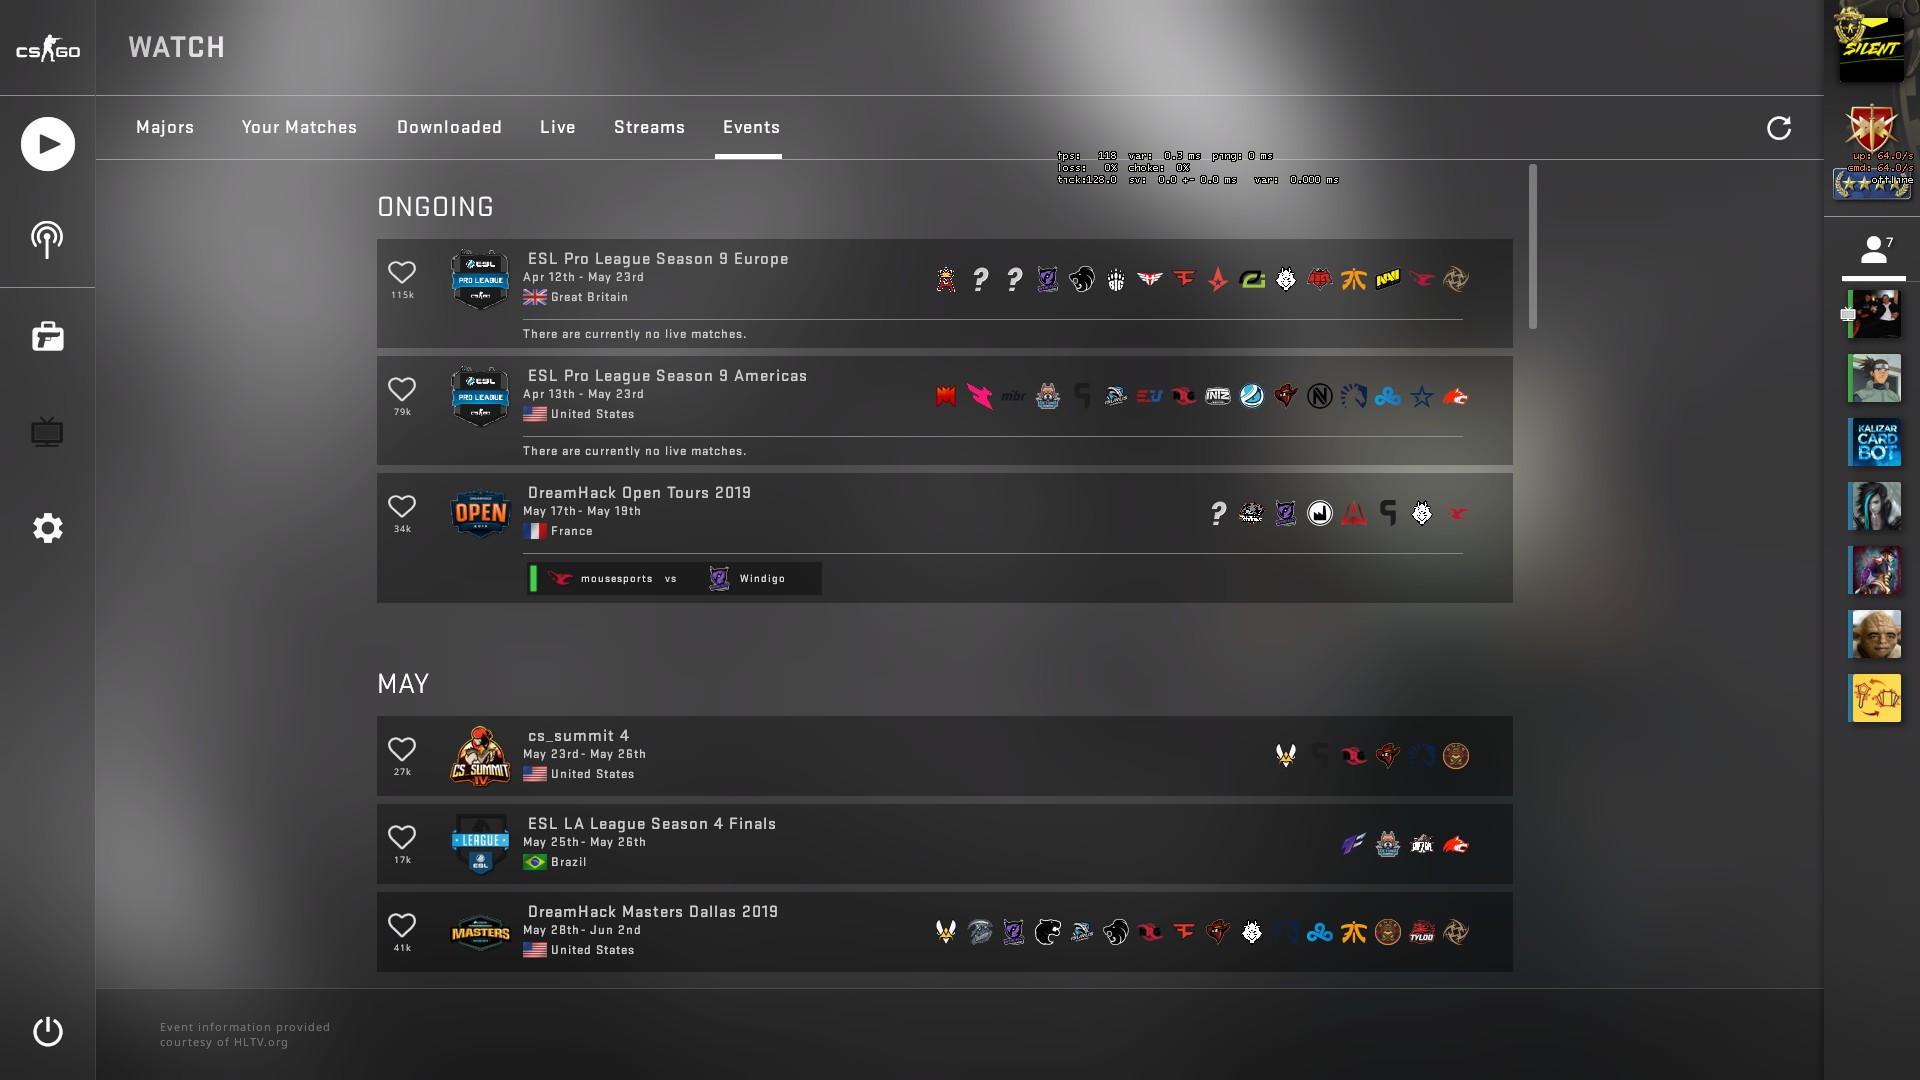Screen dimensions: 1920x1080
Task: Select the Play/Watch button icon
Action: tap(47, 142)
